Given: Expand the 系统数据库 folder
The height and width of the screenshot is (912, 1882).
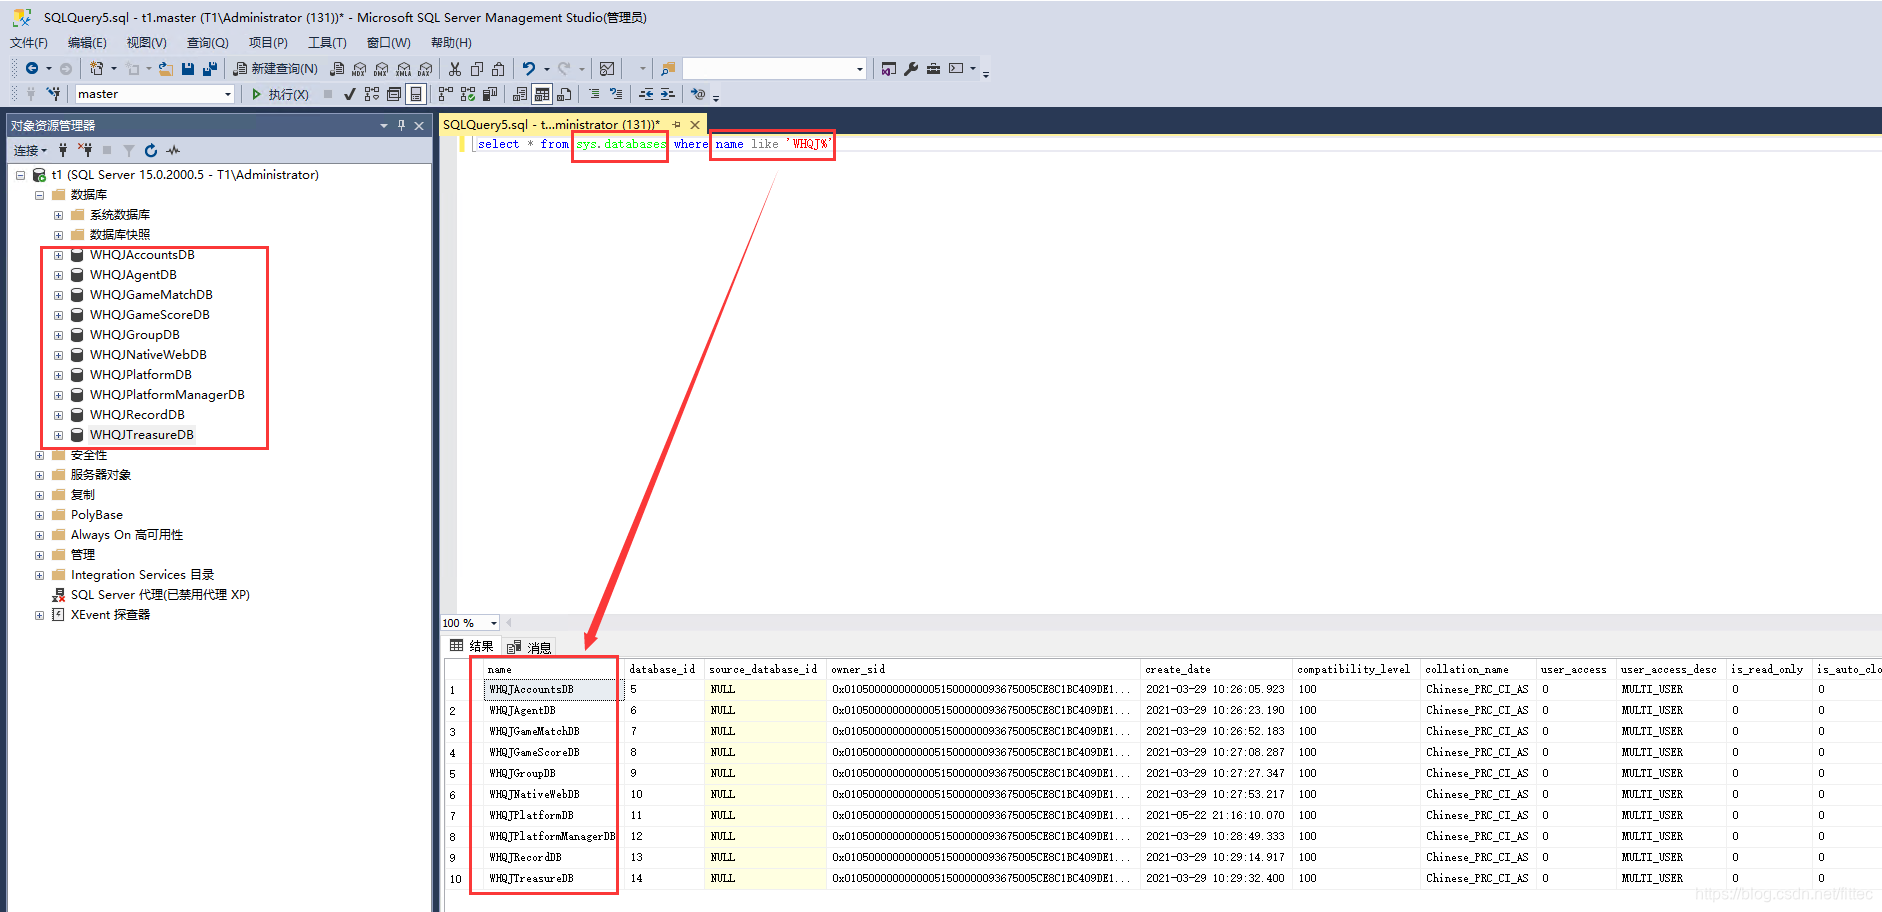Looking at the screenshot, I should (x=58, y=215).
